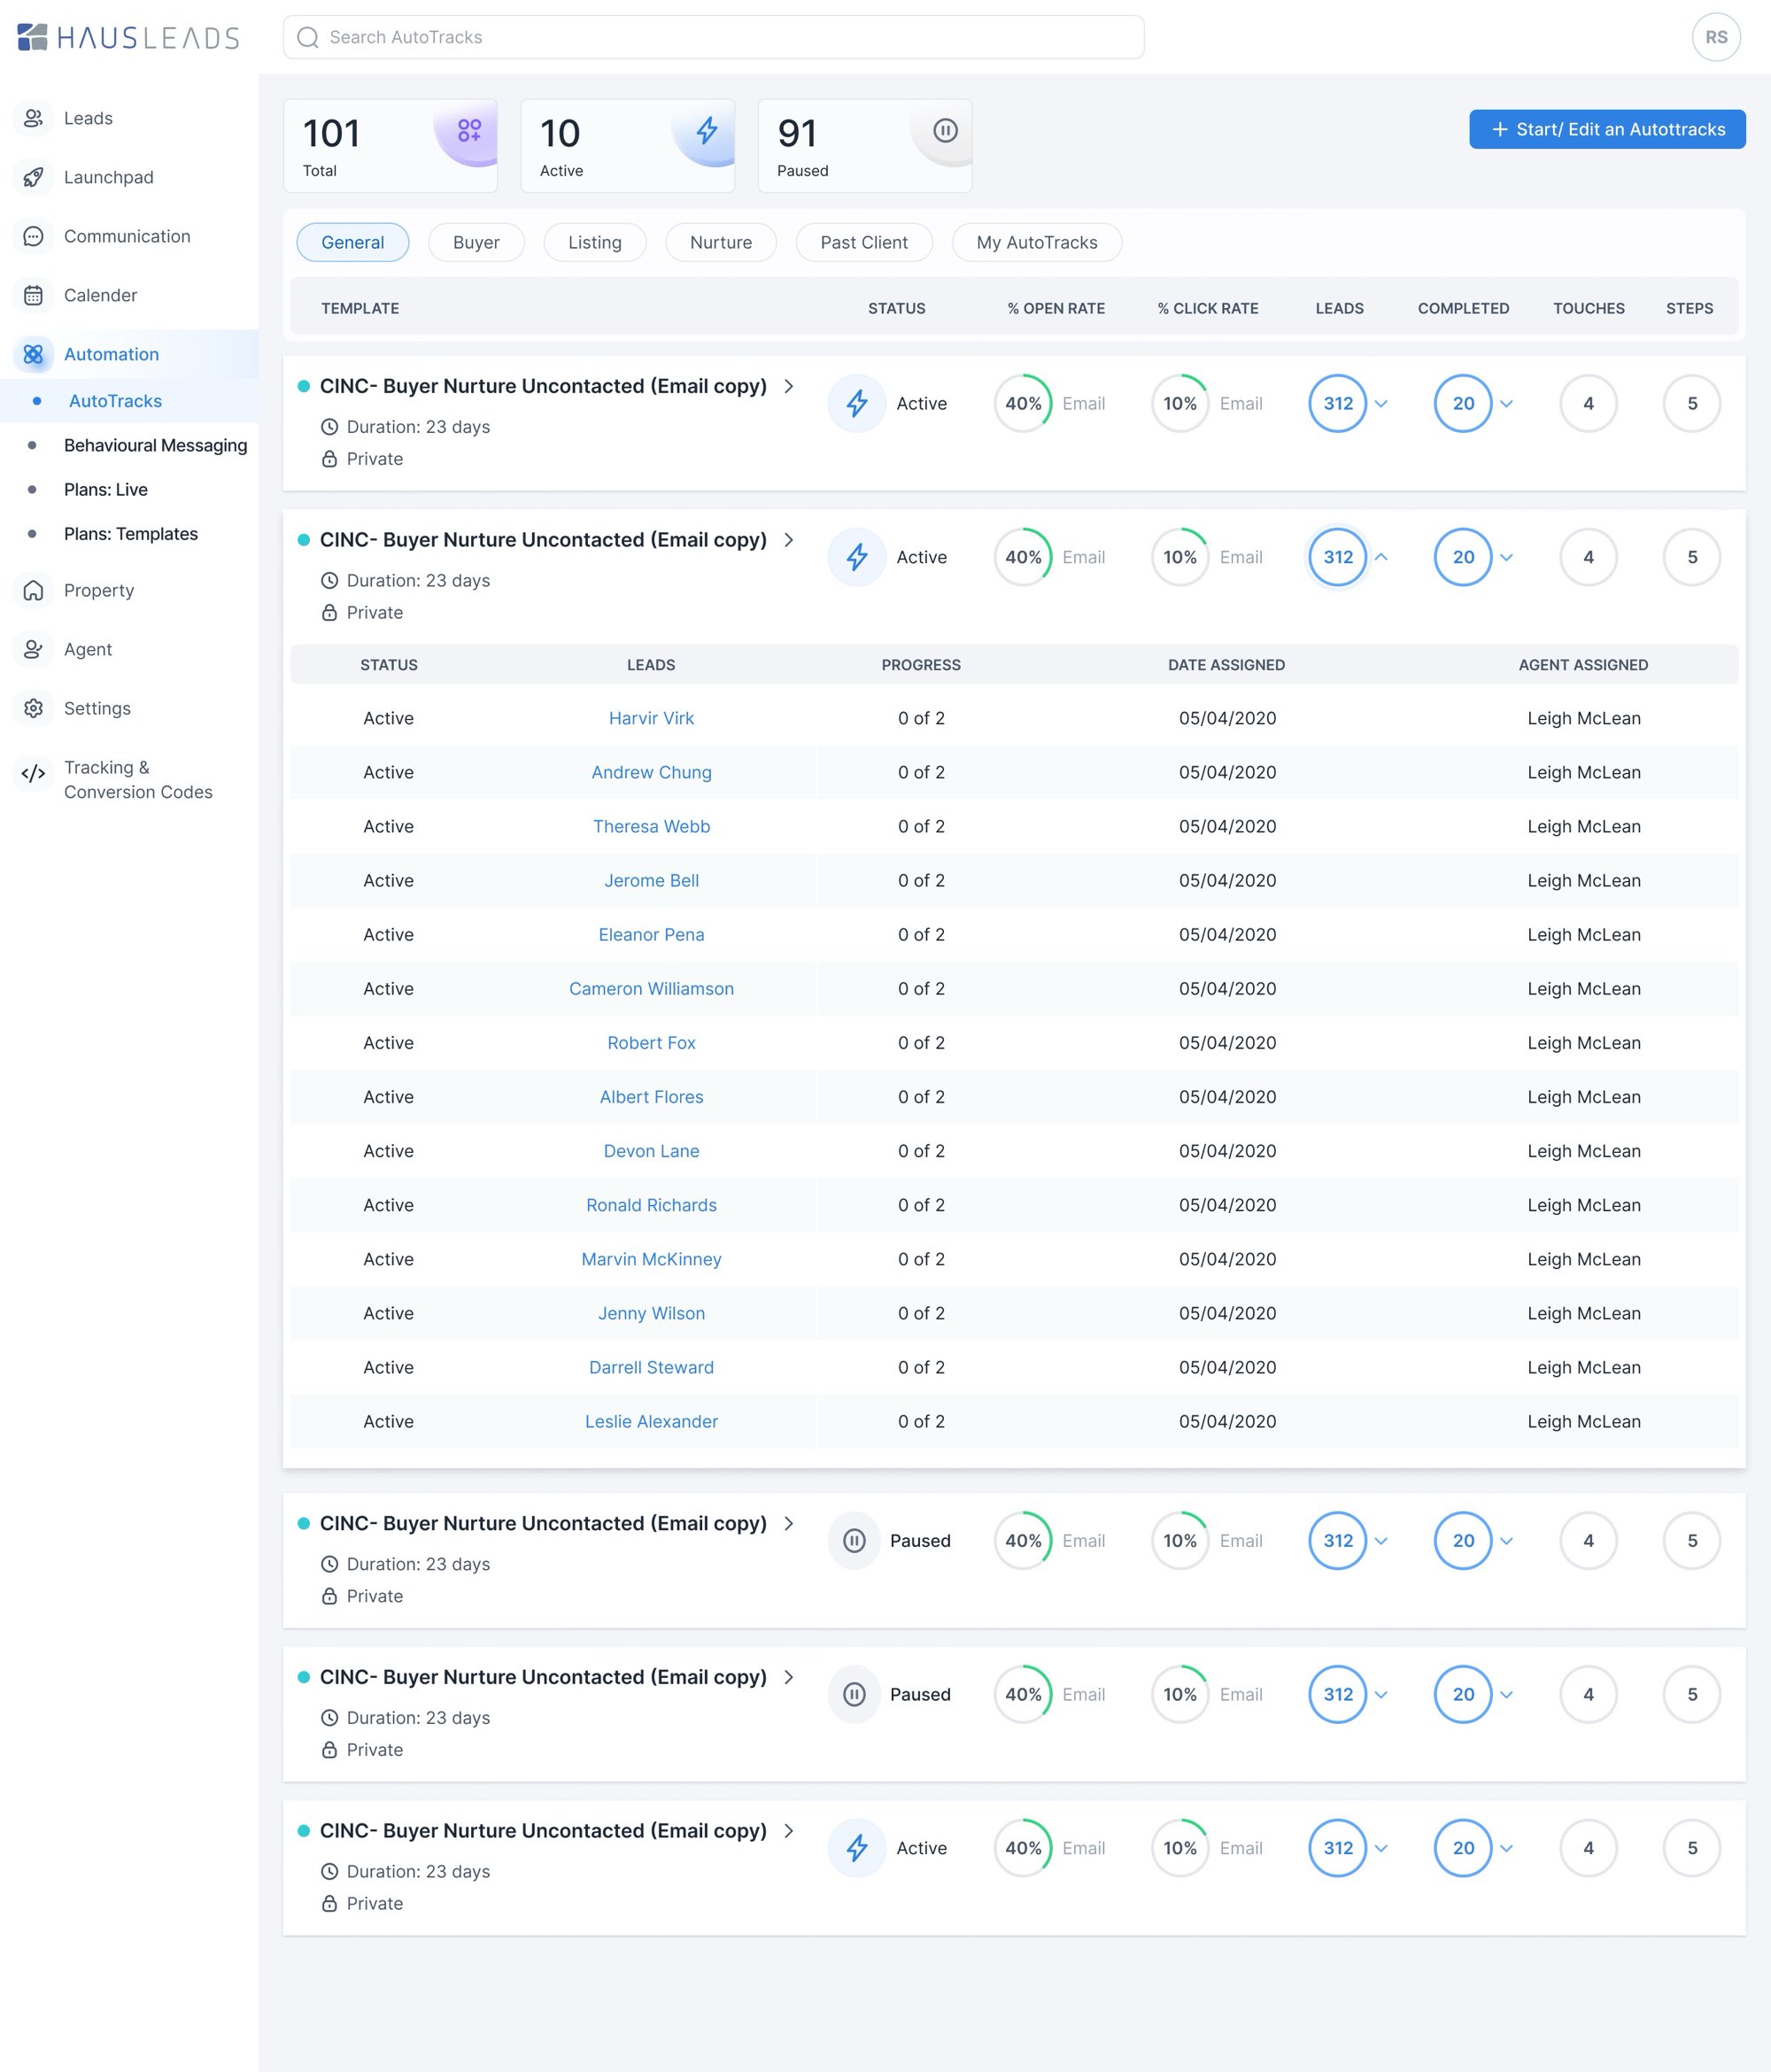Open the Agent person icon
The image size is (1771, 2072).
click(x=33, y=649)
